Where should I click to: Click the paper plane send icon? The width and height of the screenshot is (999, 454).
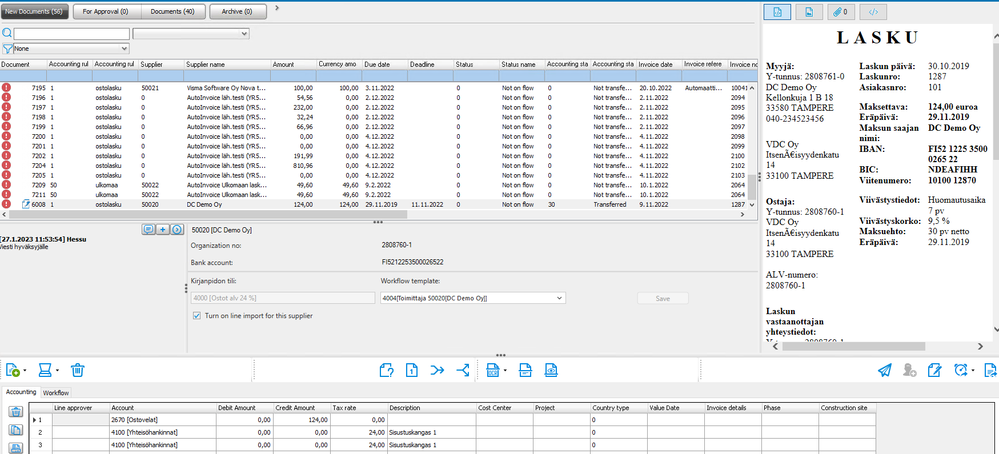[884, 370]
